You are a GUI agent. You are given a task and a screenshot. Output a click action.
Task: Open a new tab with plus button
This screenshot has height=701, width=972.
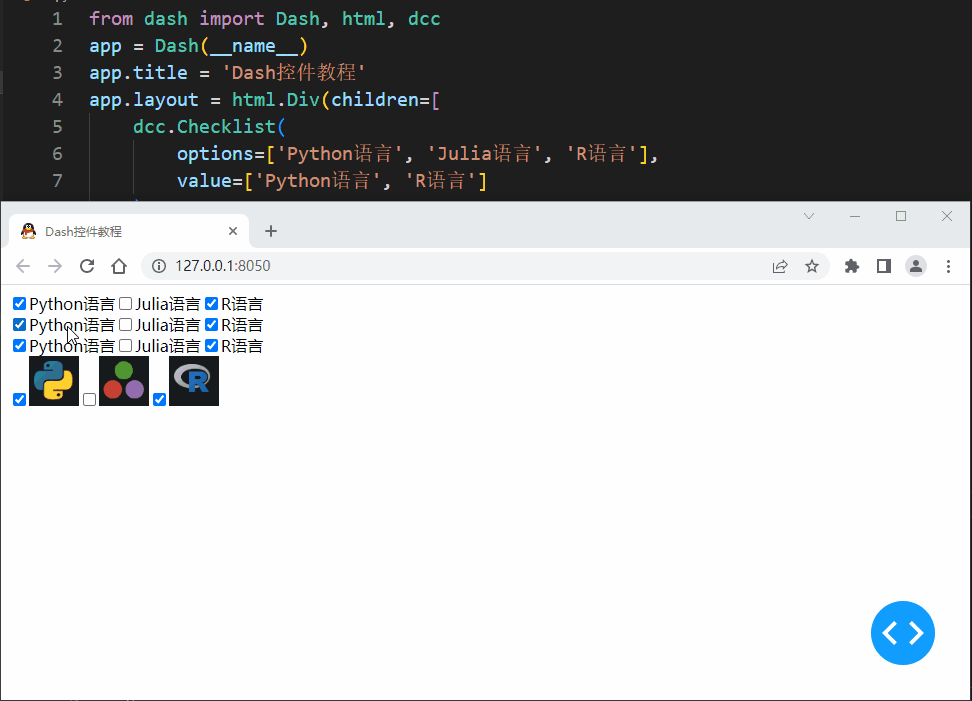coord(271,231)
